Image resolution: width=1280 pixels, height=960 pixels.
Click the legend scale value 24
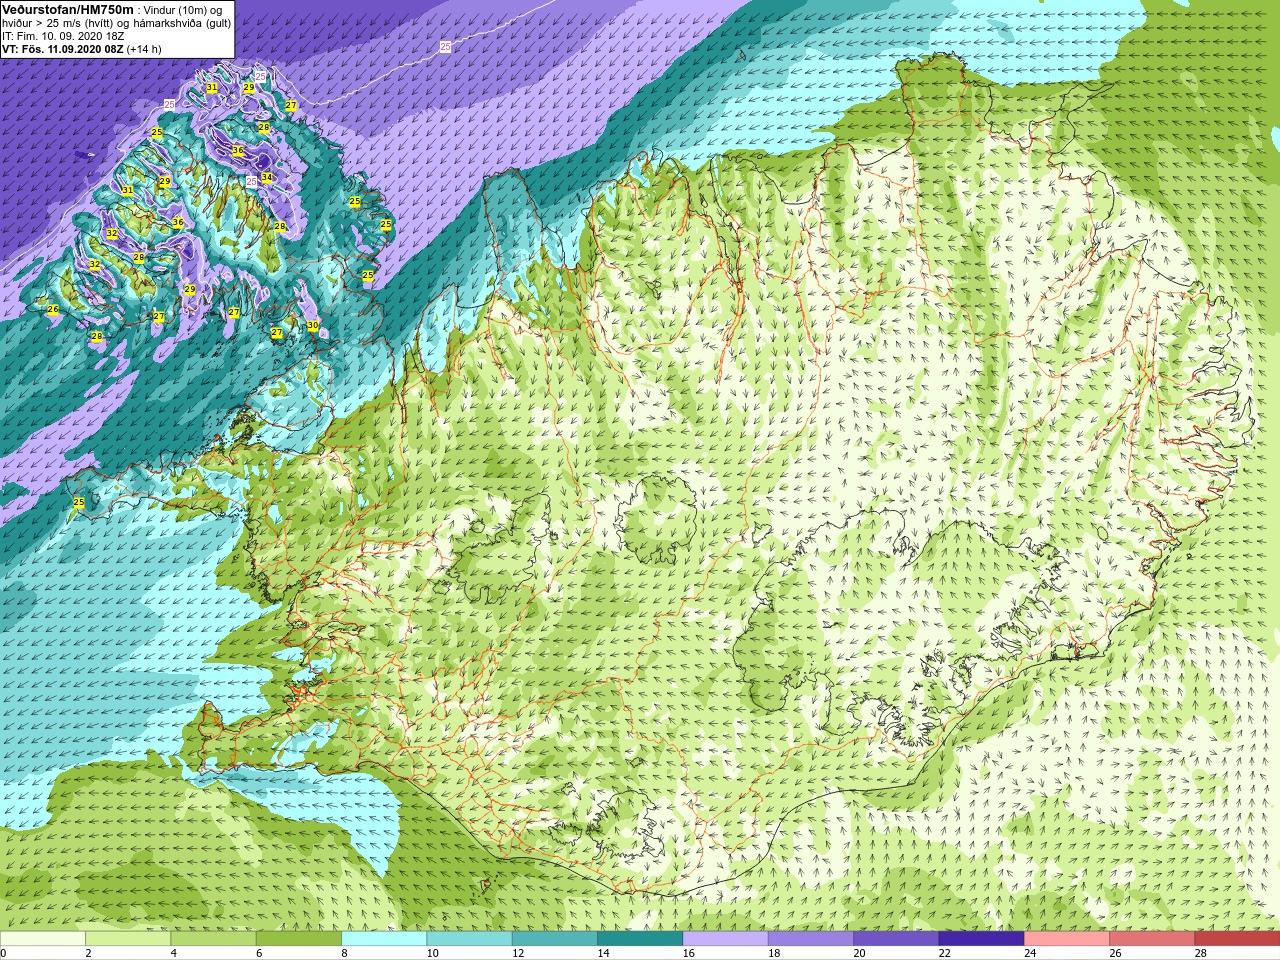tap(1030, 953)
